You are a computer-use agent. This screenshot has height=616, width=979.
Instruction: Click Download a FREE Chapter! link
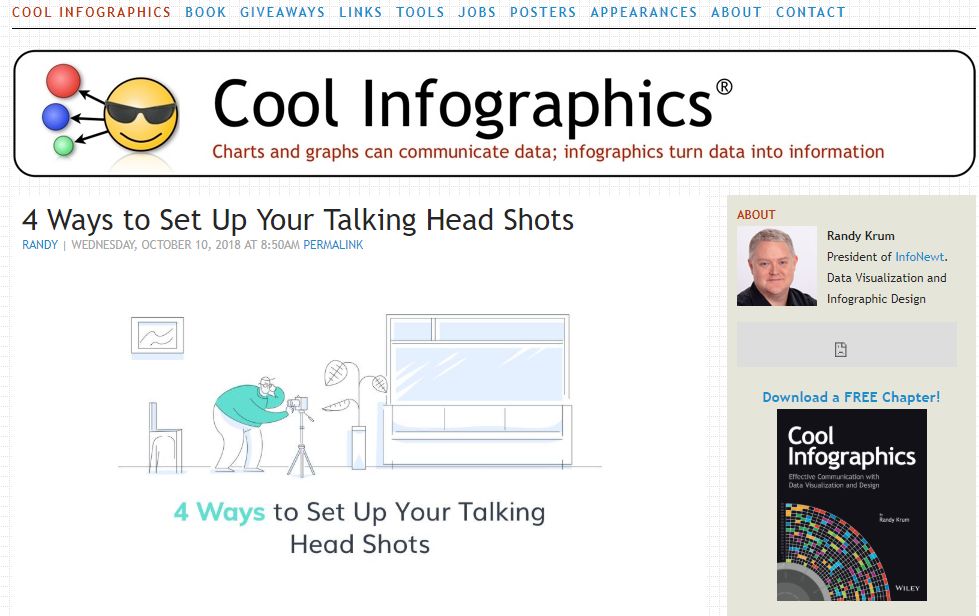coord(851,397)
